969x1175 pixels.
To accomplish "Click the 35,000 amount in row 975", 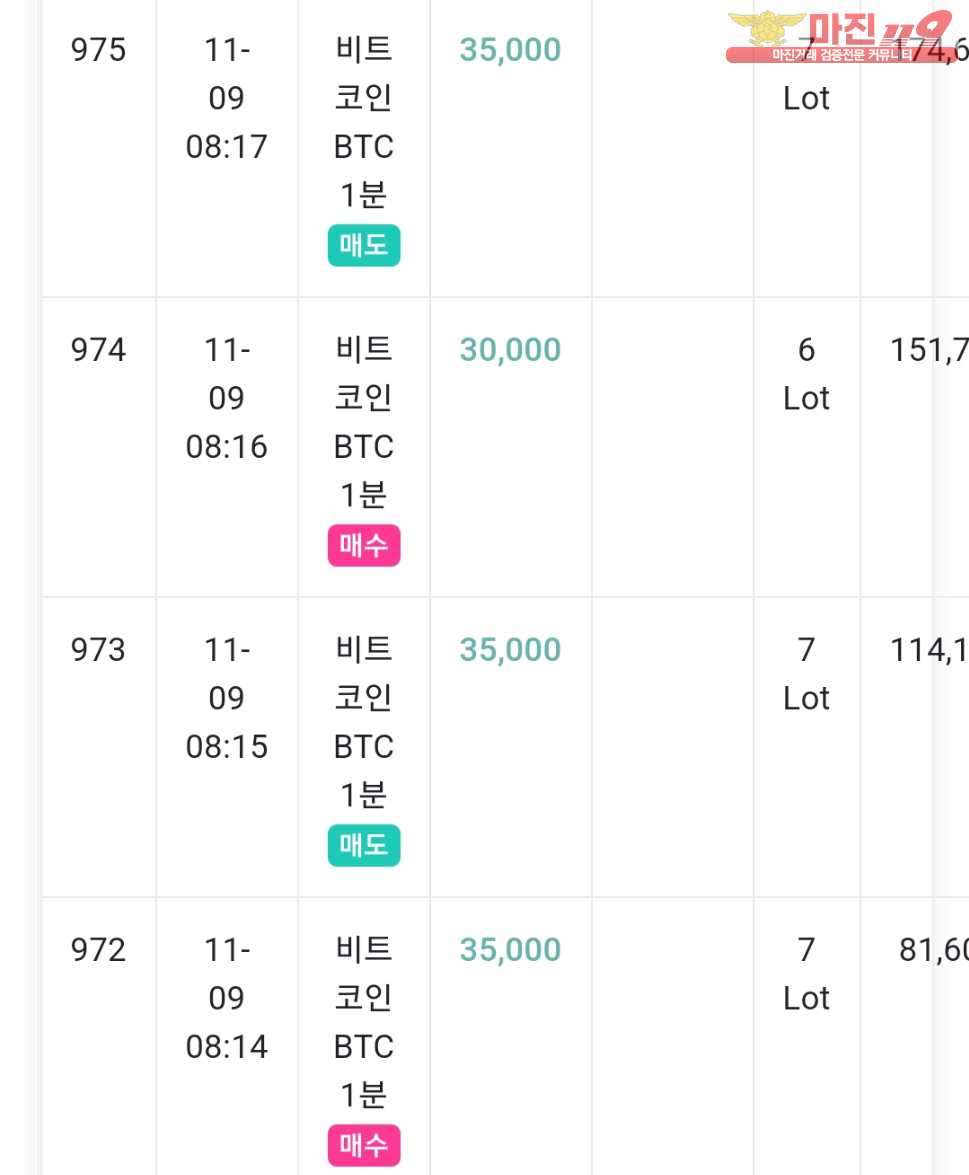I will [510, 50].
